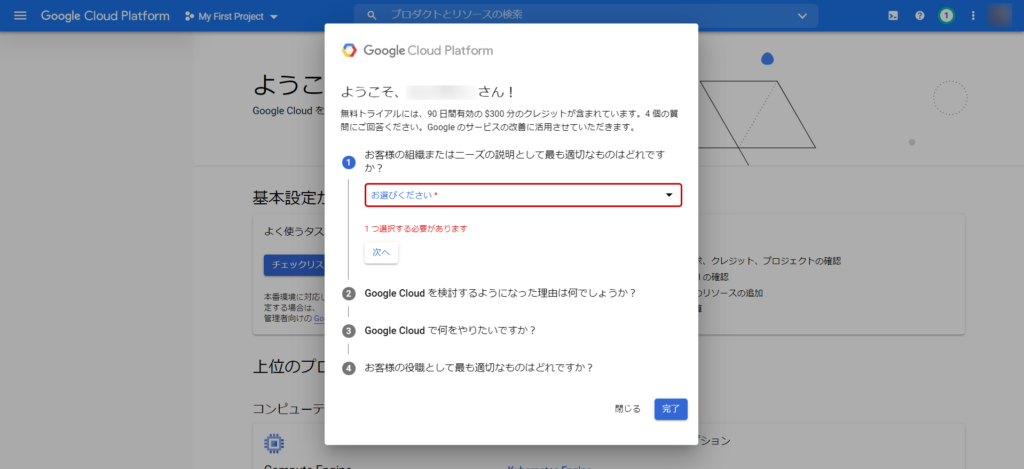Click the user account avatar

[999, 16]
